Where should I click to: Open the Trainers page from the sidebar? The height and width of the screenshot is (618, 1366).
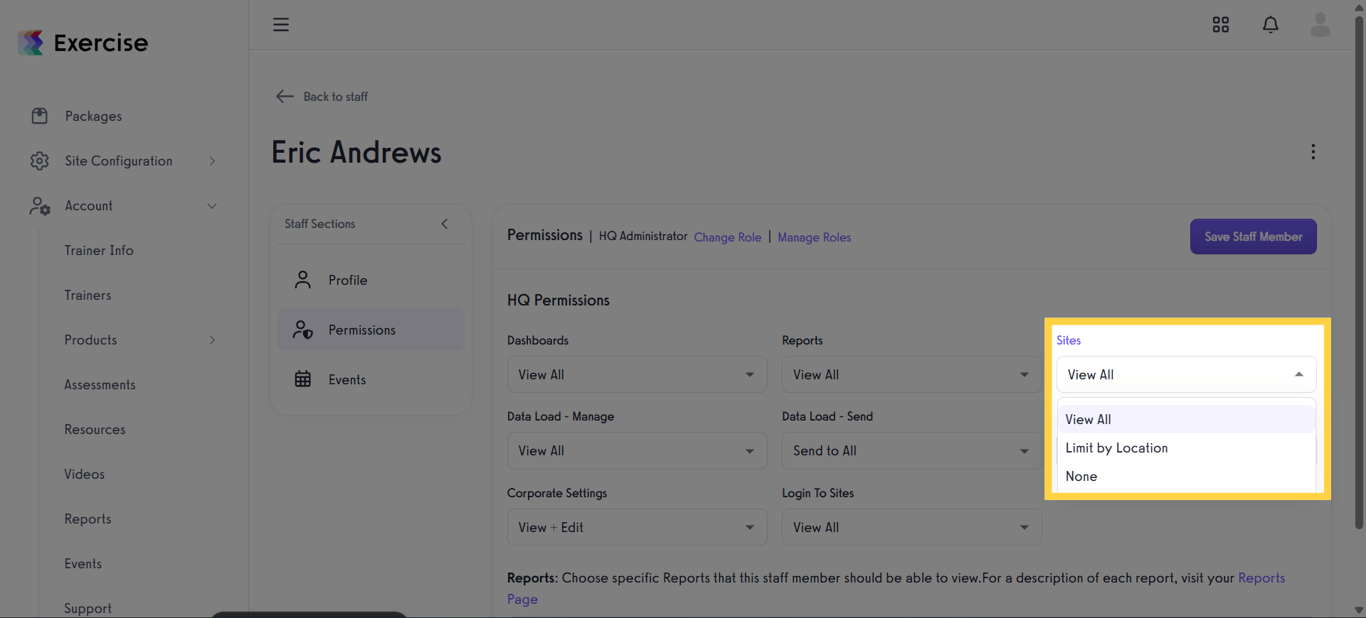pyautogui.click(x=89, y=294)
